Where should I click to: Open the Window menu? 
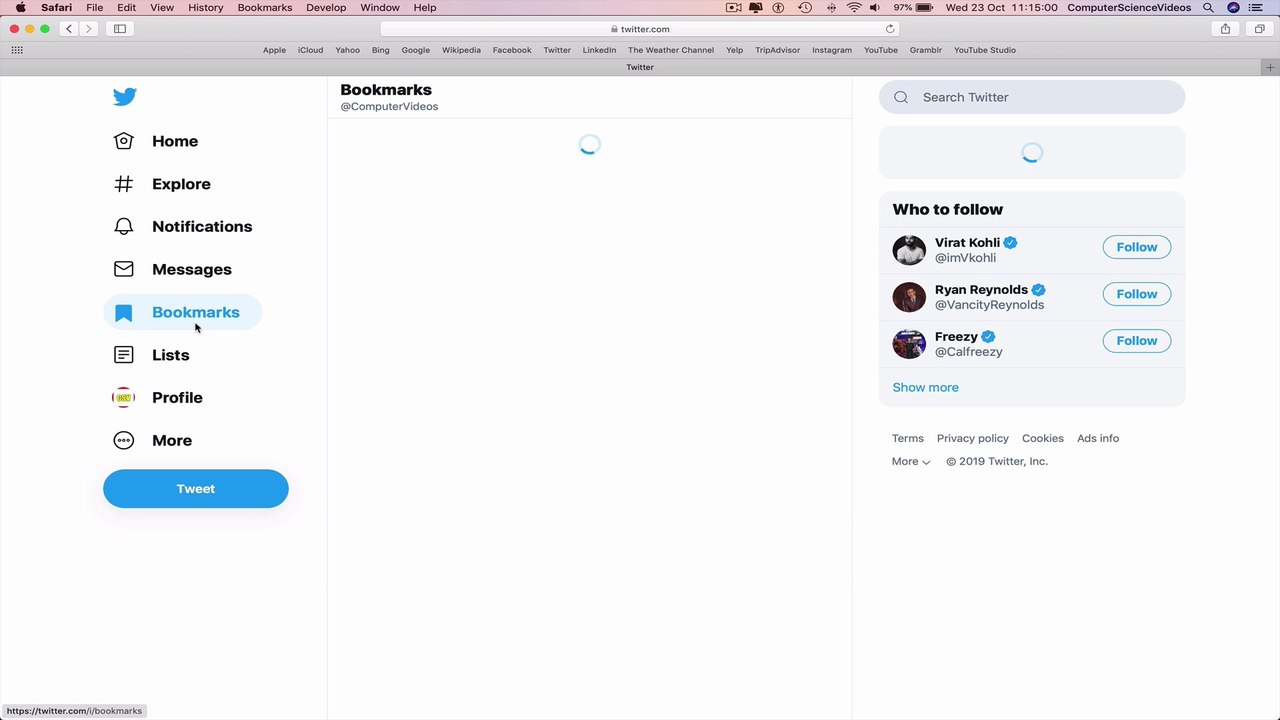coord(380,7)
